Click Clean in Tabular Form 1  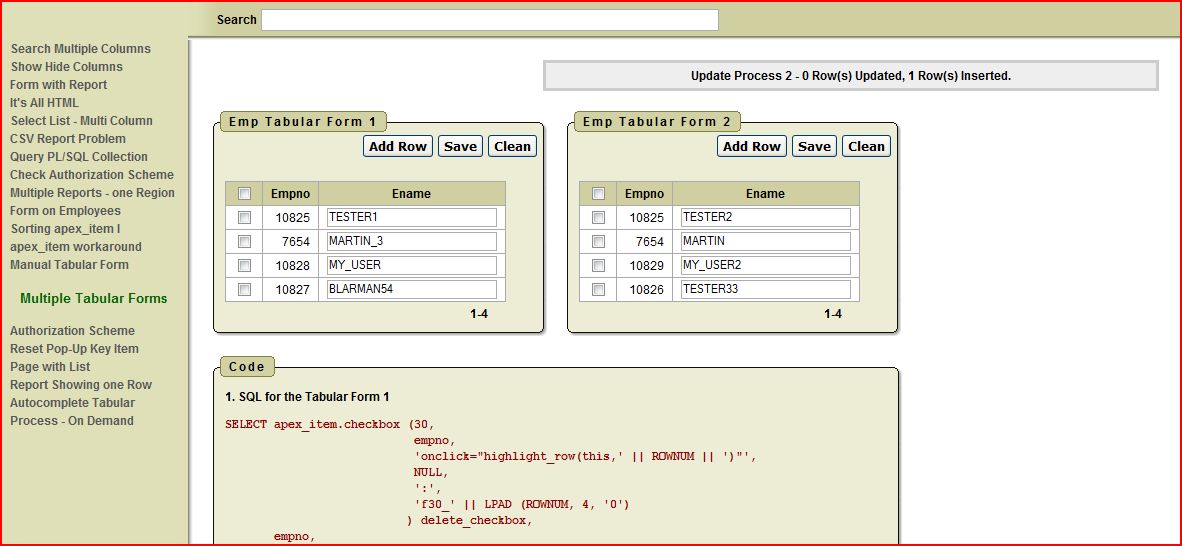[x=513, y=146]
